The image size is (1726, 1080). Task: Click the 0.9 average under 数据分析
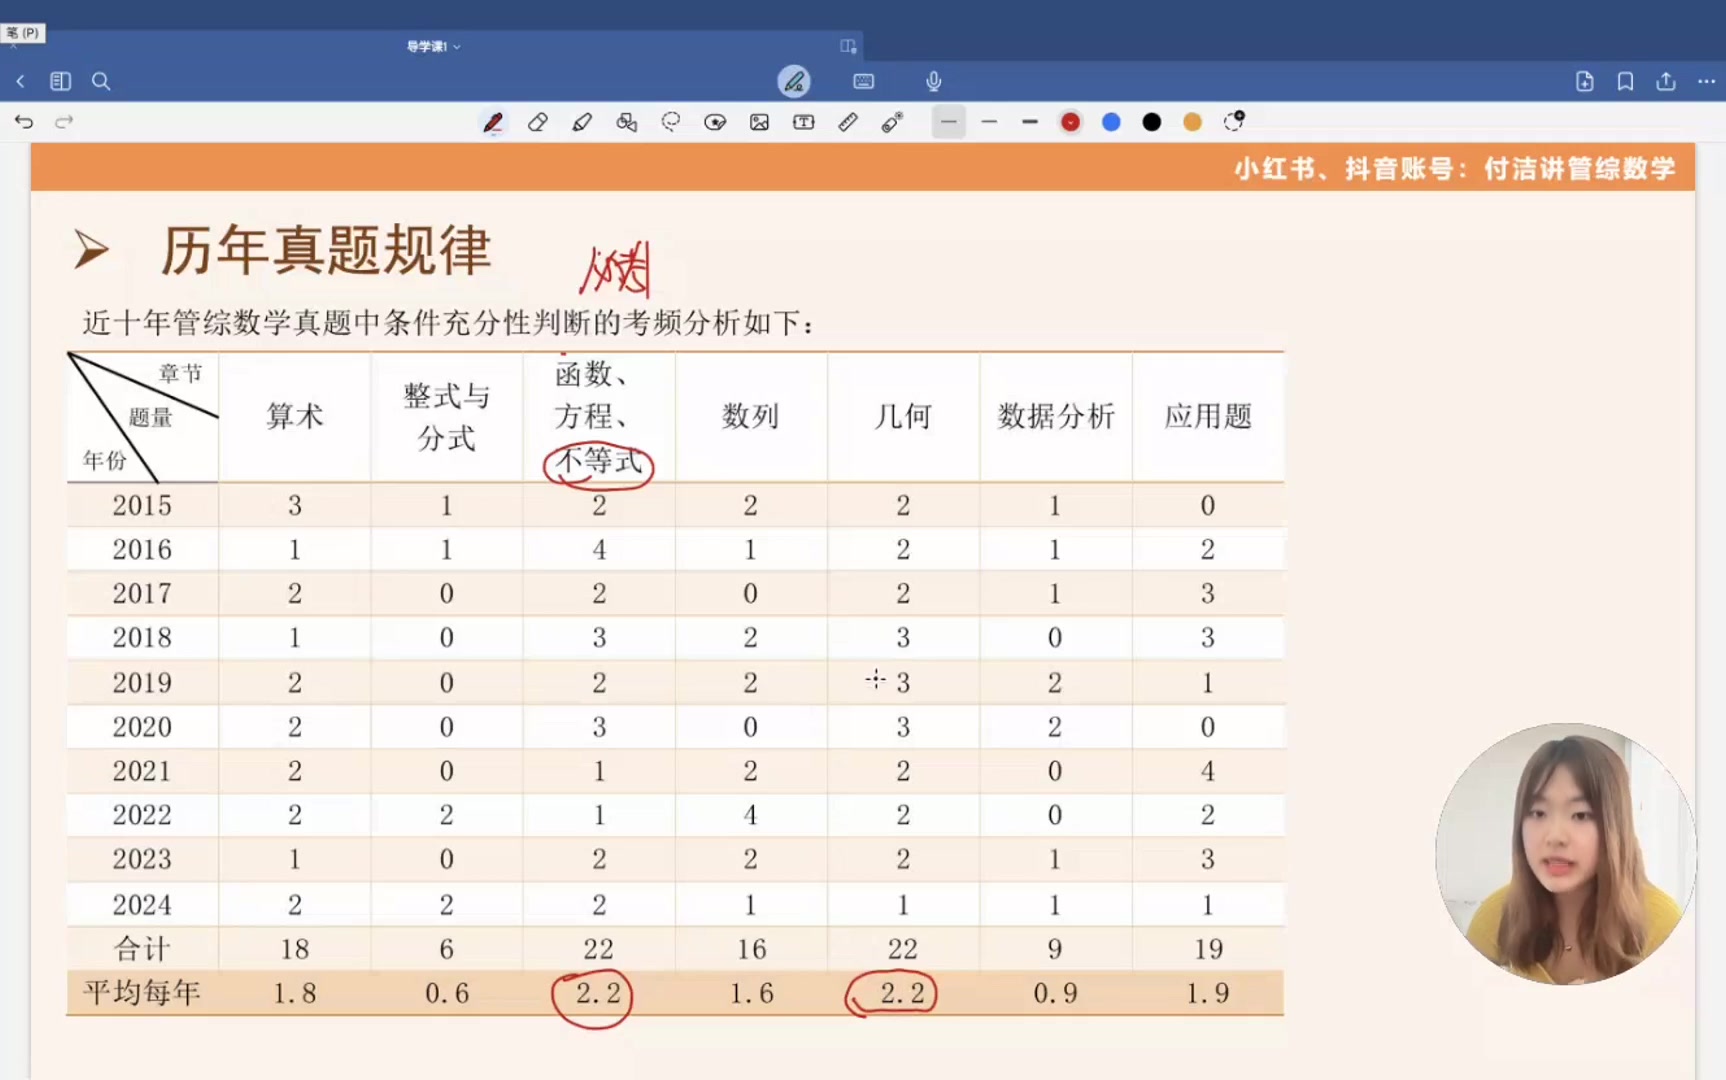(1055, 993)
